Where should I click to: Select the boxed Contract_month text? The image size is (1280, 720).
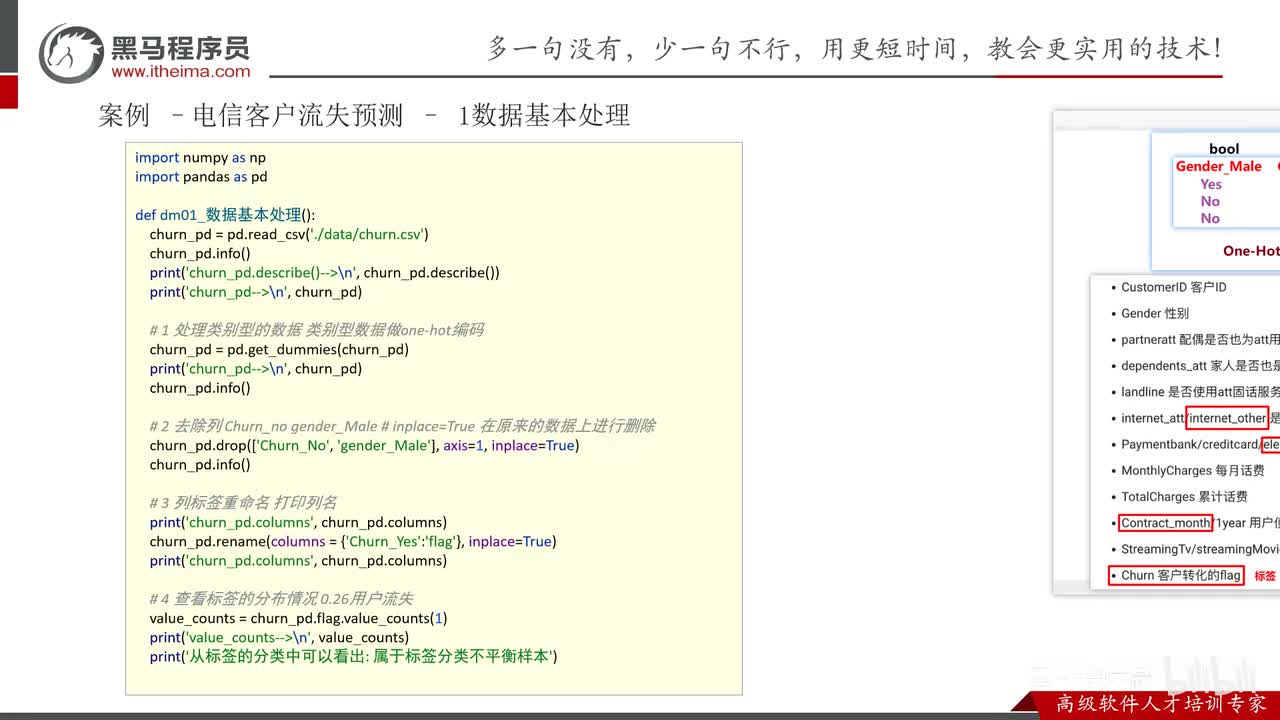[x=1165, y=523]
